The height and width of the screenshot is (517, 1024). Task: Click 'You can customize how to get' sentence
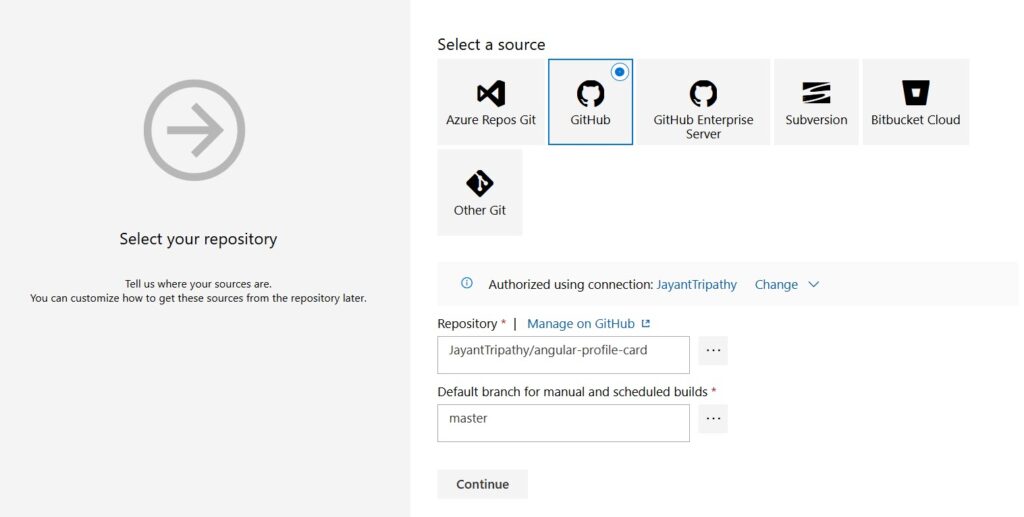[x=199, y=298]
